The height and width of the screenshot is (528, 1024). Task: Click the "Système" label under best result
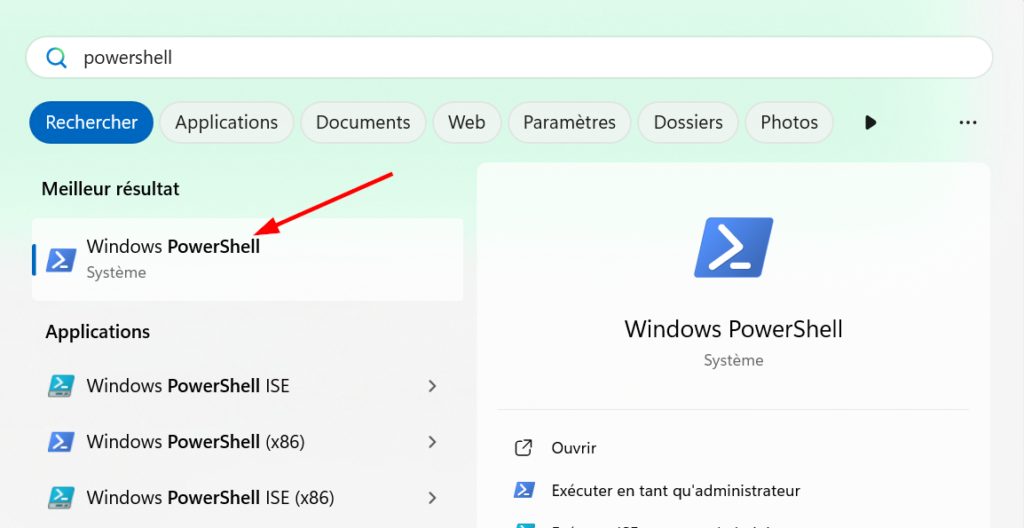pos(116,272)
